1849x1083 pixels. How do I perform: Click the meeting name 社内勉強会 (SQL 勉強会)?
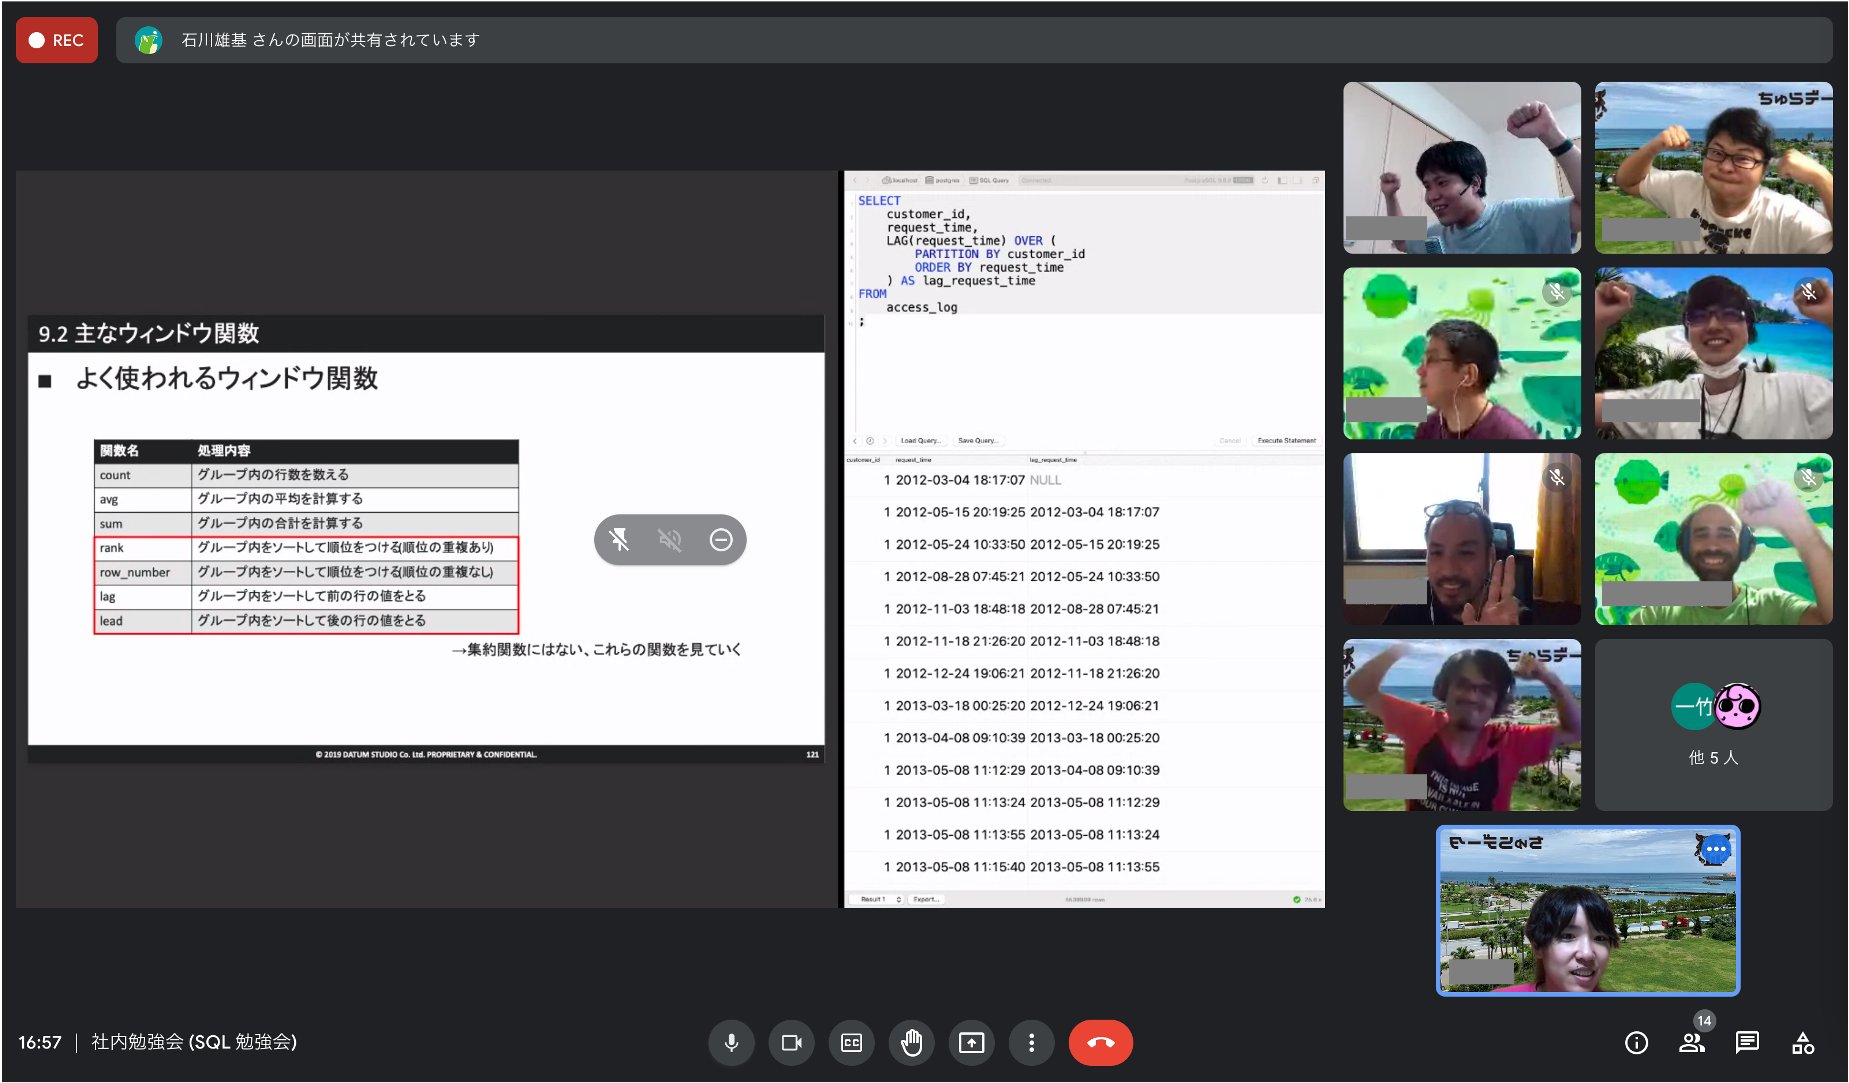pyautogui.click(x=194, y=1042)
